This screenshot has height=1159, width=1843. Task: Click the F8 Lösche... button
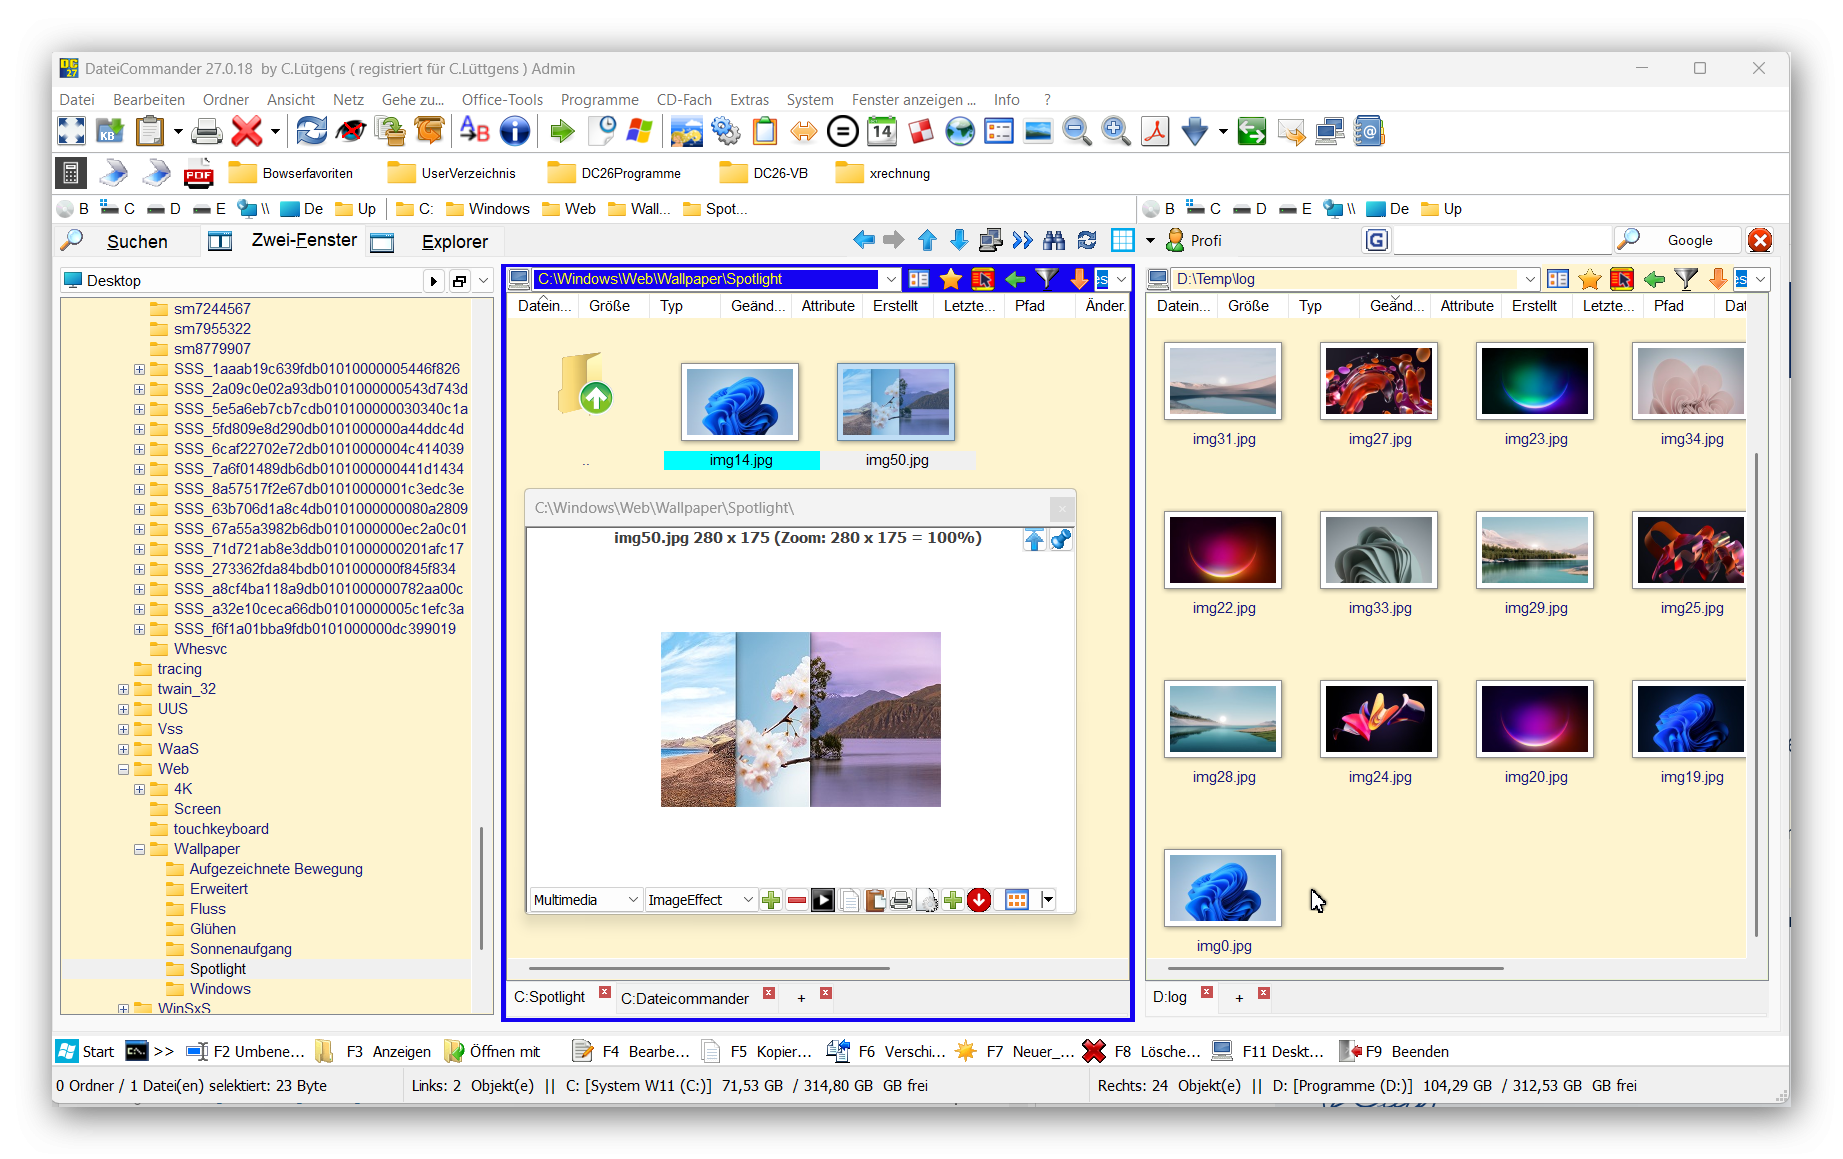click(1141, 1051)
